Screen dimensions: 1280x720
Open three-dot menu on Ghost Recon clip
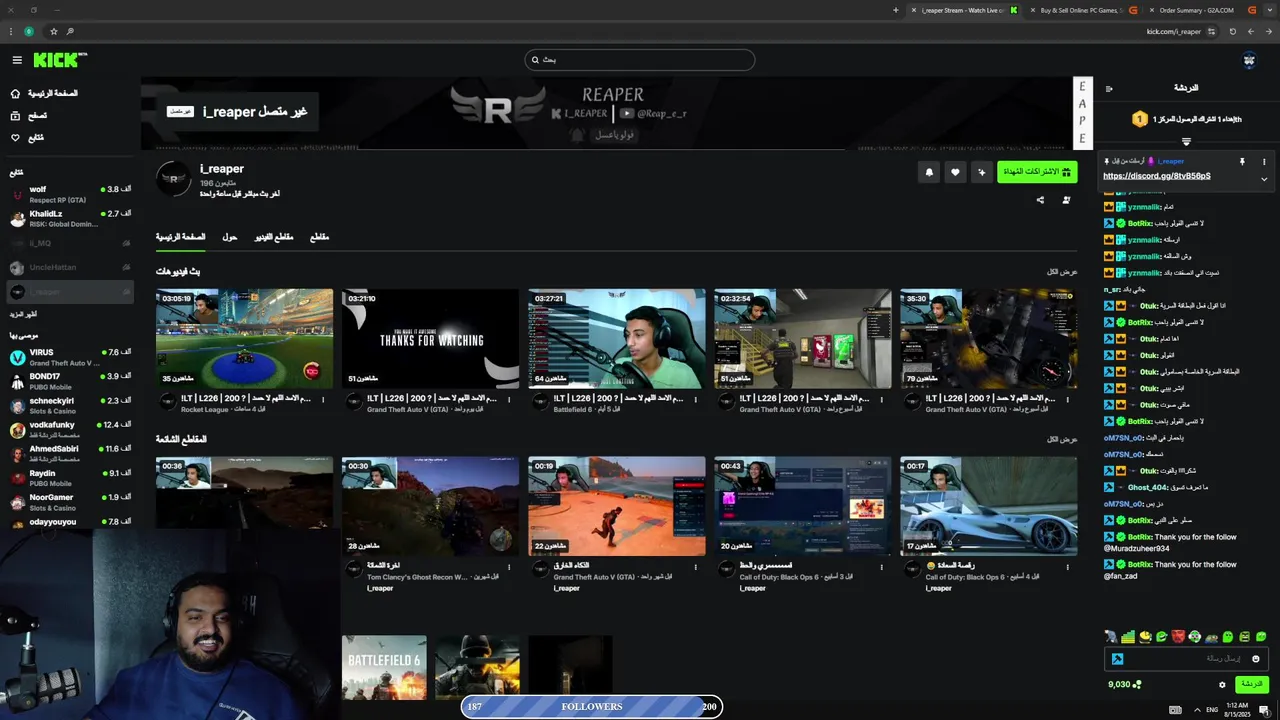pos(509,567)
